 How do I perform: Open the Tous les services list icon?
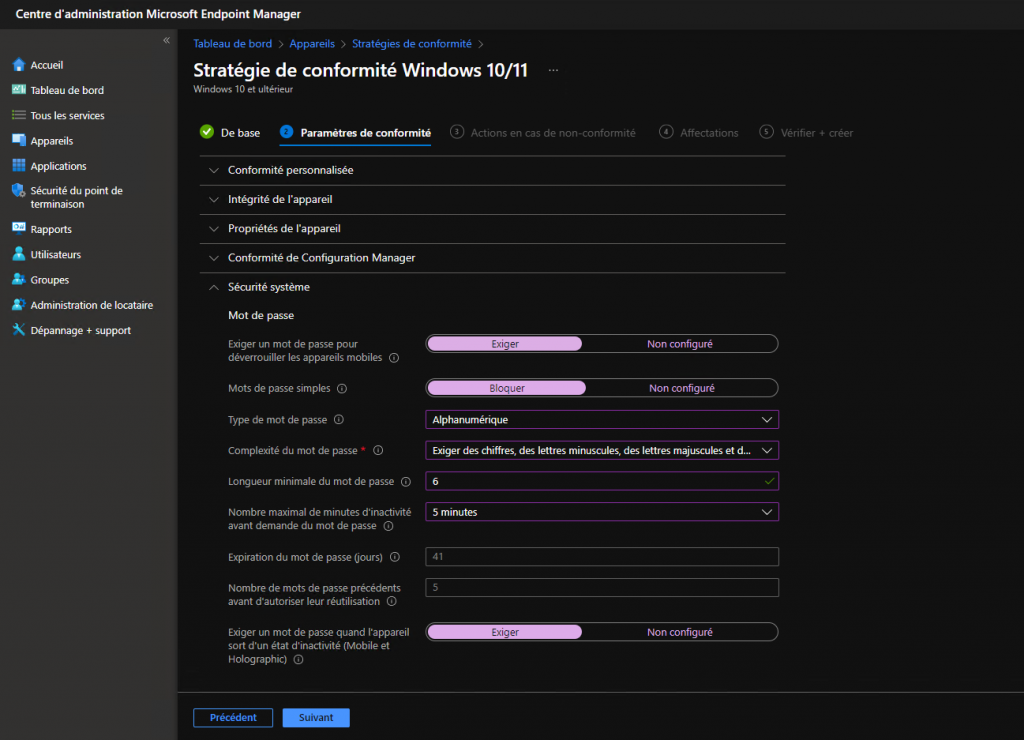[19, 116]
